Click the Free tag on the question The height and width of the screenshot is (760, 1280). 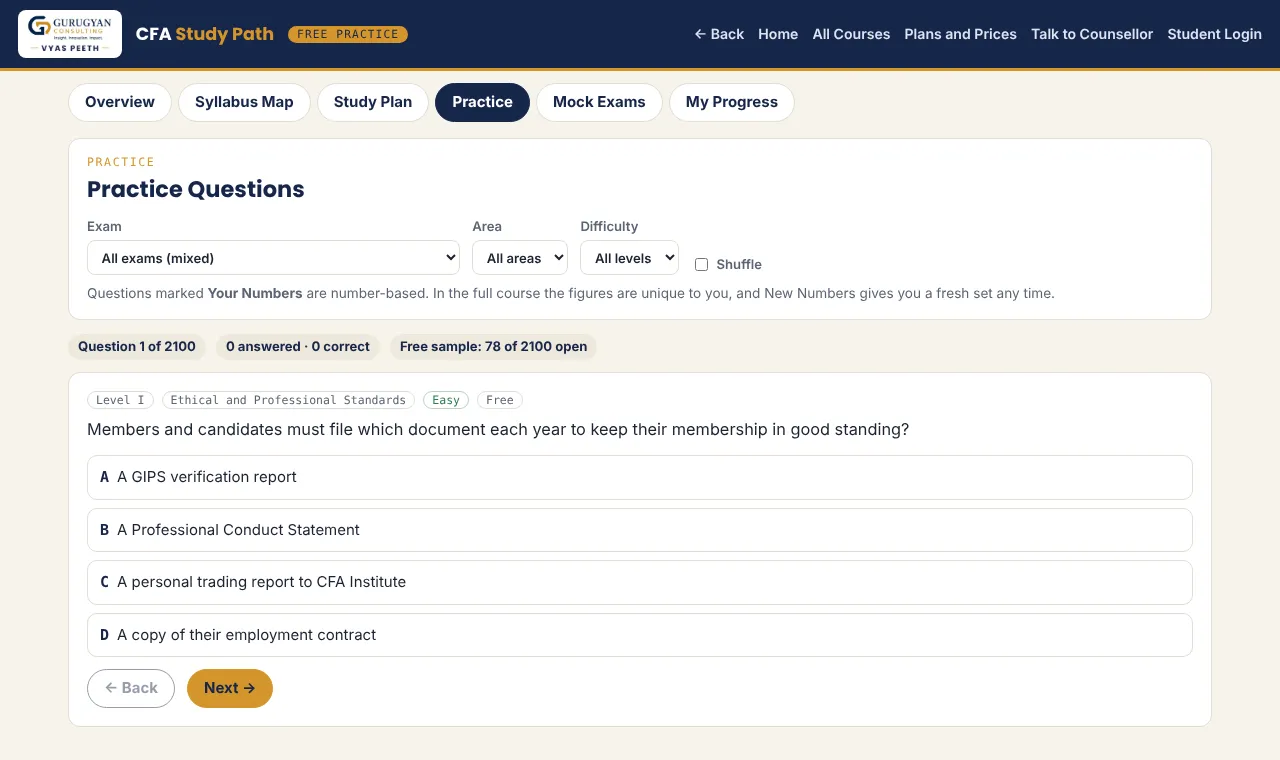pyautogui.click(x=500, y=400)
